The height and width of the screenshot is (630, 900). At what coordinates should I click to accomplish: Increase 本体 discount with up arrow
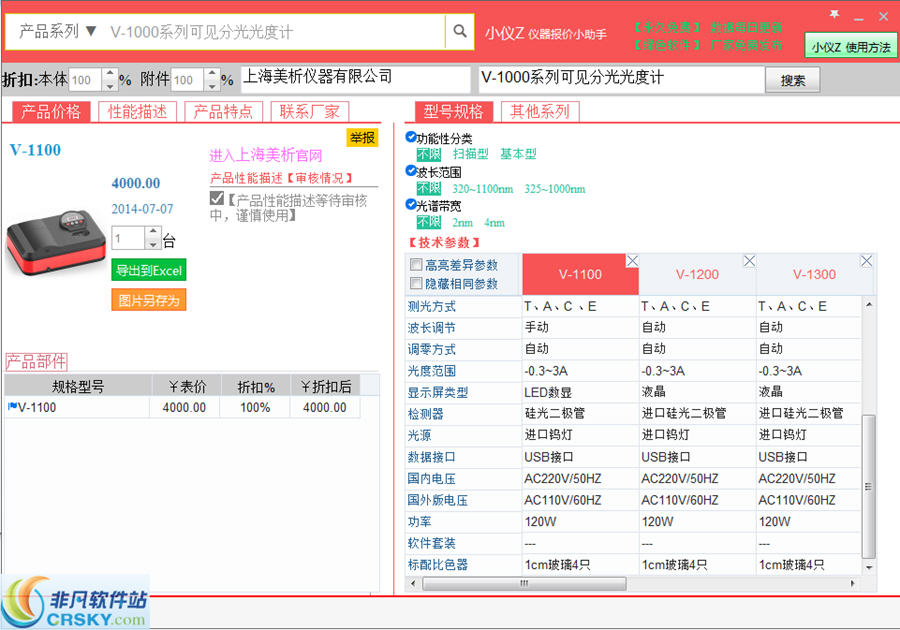(110, 74)
